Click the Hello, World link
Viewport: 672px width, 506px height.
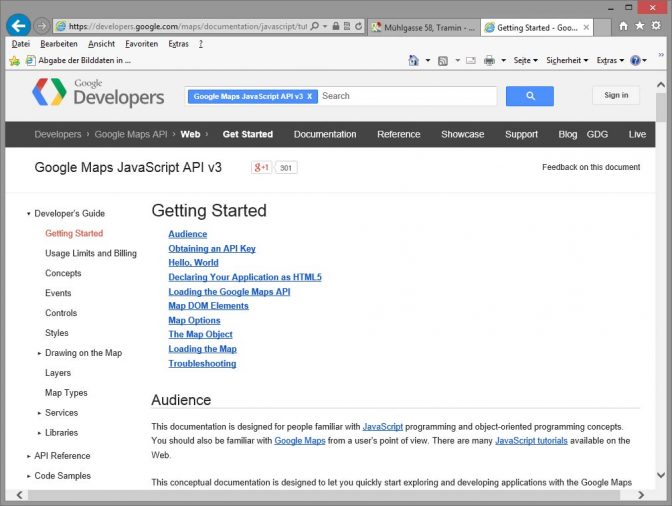tap(193, 263)
